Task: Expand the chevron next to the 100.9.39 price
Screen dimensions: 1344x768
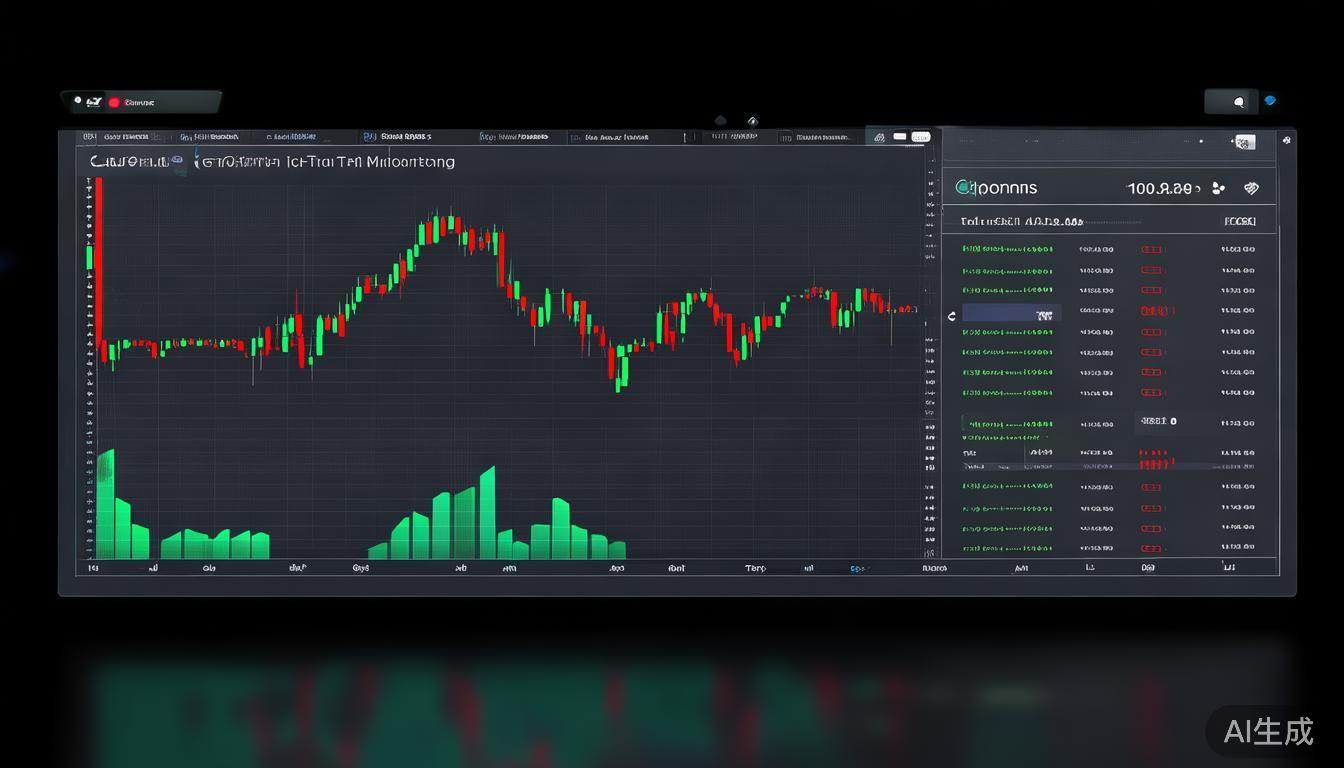Action: coord(1196,188)
